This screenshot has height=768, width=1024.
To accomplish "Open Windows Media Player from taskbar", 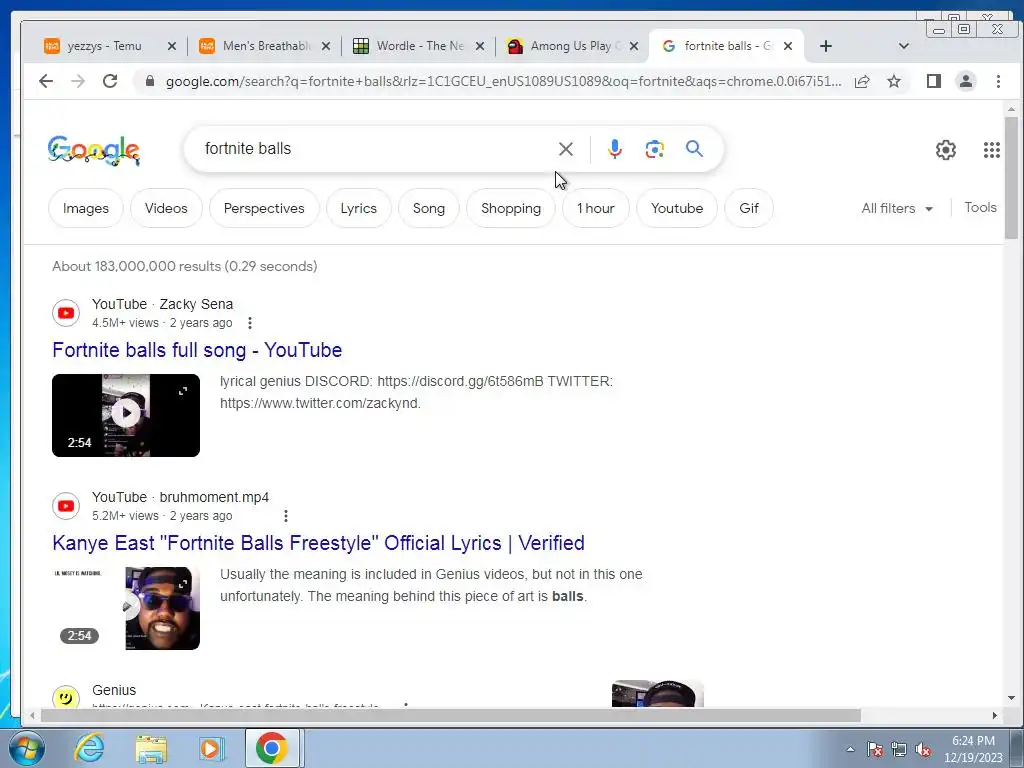I will click(211, 748).
